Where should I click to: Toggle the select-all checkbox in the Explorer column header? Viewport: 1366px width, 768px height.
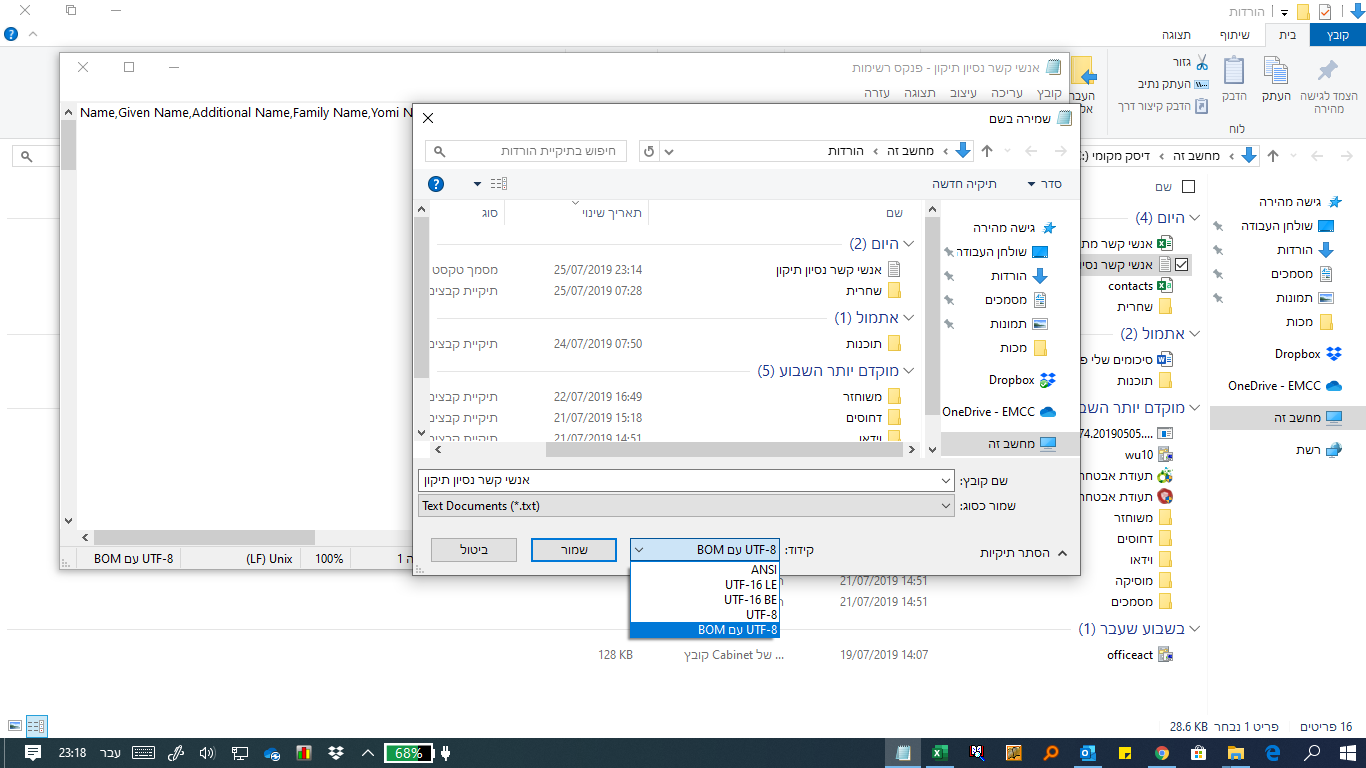[1188, 186]
